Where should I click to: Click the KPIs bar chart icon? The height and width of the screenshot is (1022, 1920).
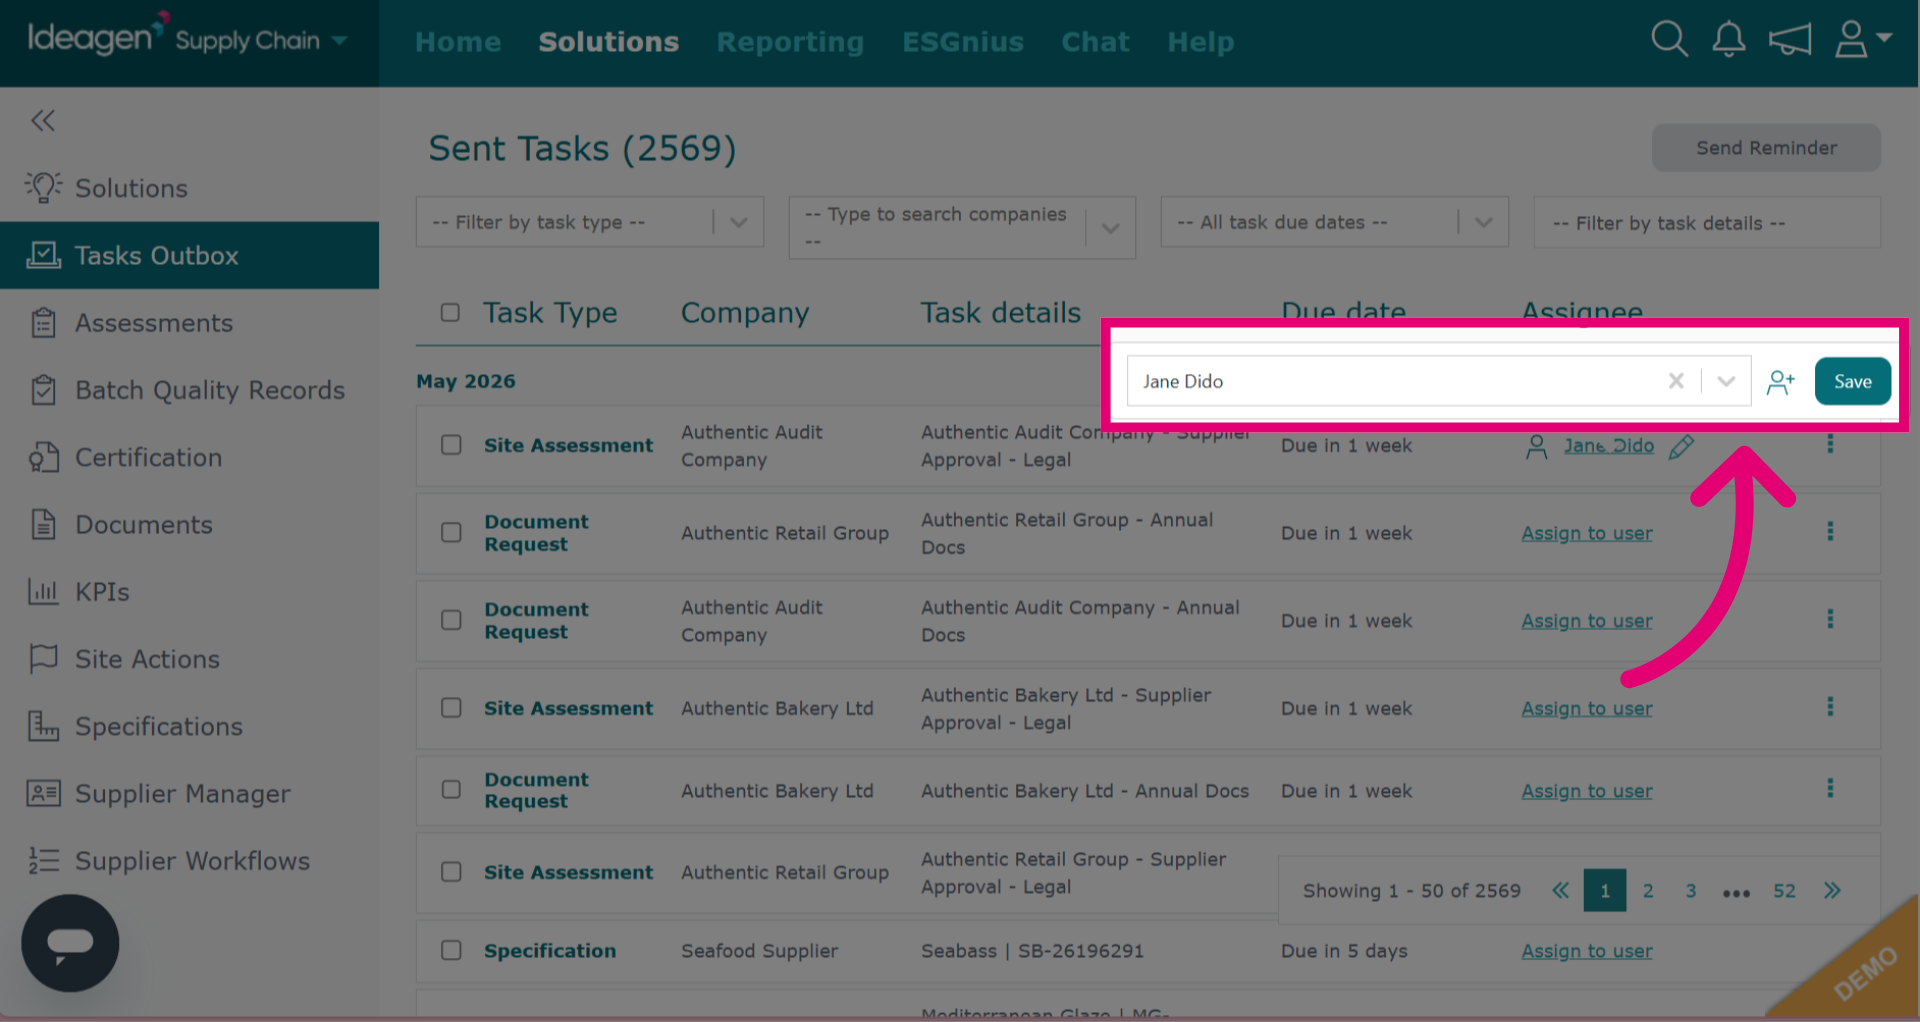(x=43, y=591)
